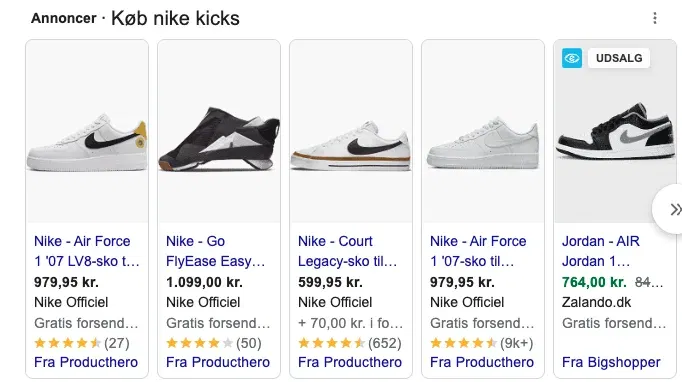Click the star rating with 652 reviews

click(x=350, y=343)
